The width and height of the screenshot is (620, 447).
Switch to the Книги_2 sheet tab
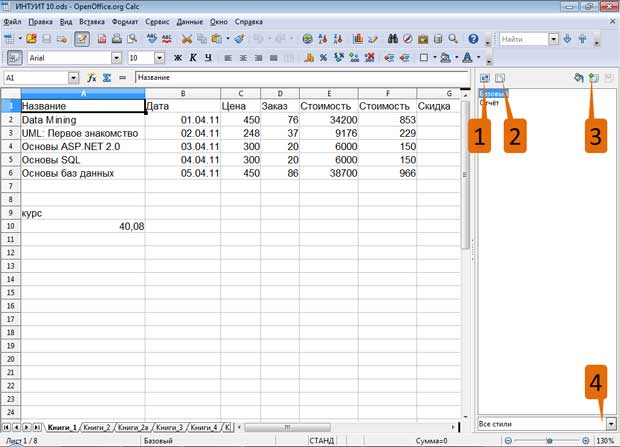[97, 427]
